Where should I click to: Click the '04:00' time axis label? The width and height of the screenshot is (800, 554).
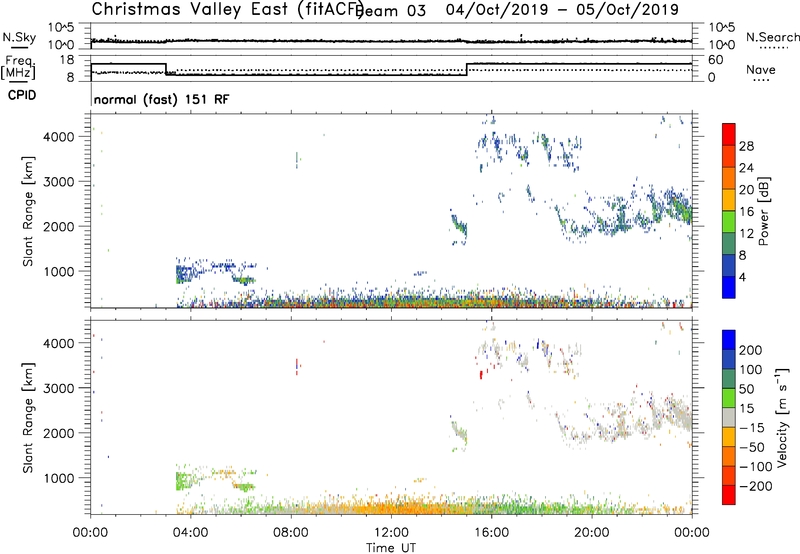pos(190,533)
